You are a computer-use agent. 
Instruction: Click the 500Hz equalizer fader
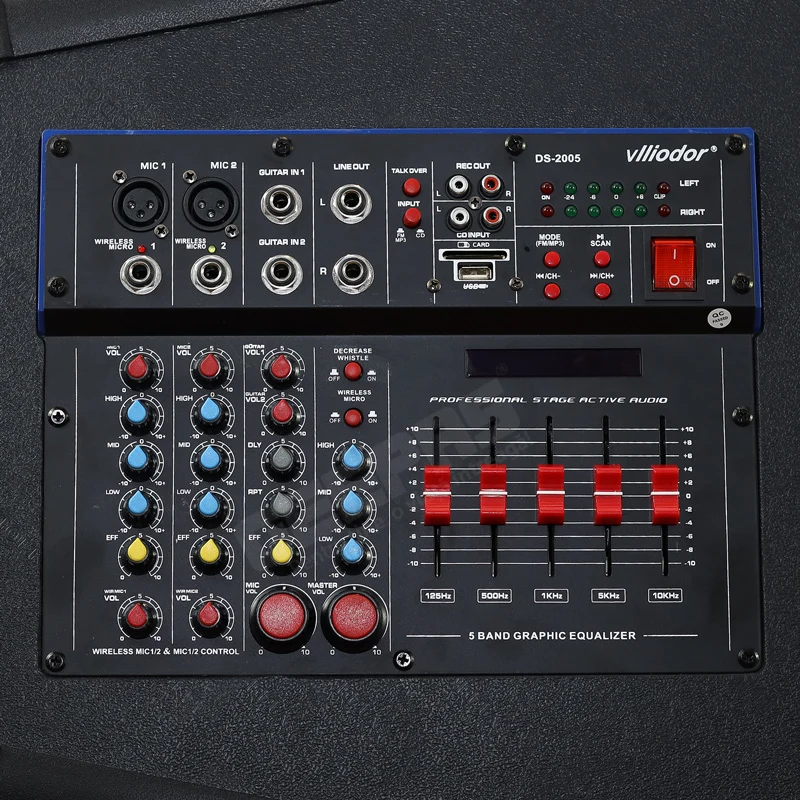click(x=493, y=495)
